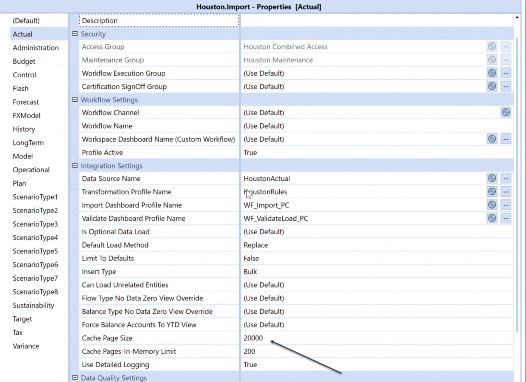Open ellipsis browse for Validate Dashboard Profile Name
The width and height of the screenshot is (526, 382).
coord(506,218)
